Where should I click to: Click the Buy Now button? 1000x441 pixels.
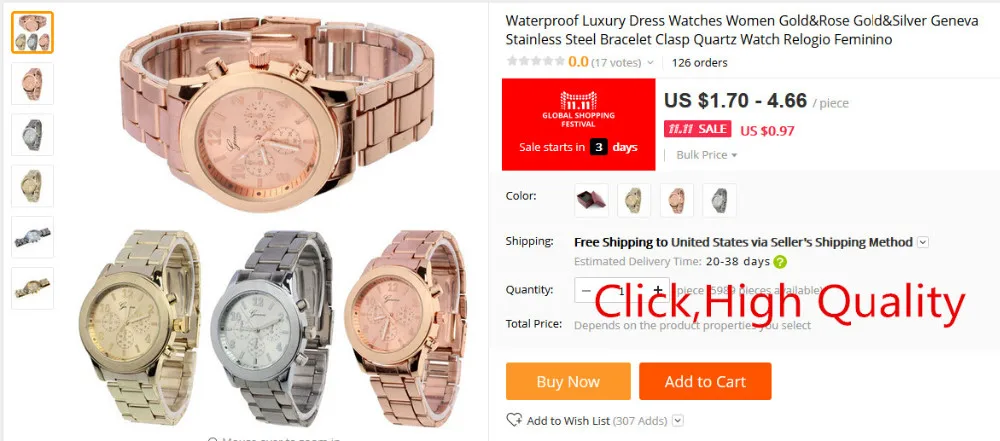pos(568,381)
